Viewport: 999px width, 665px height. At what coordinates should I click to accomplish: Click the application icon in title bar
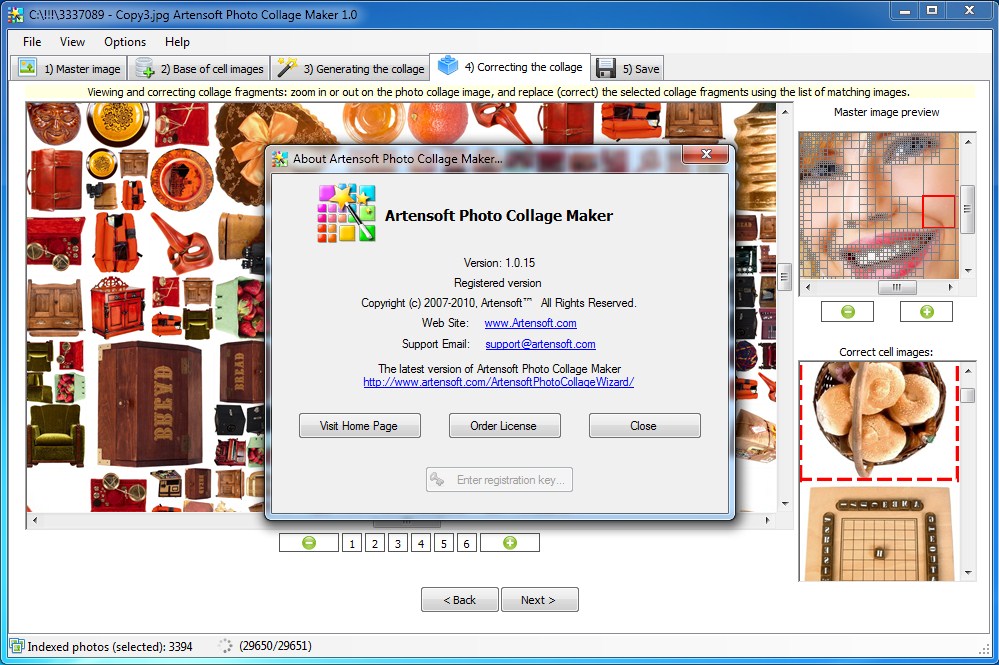click(15, 15)
